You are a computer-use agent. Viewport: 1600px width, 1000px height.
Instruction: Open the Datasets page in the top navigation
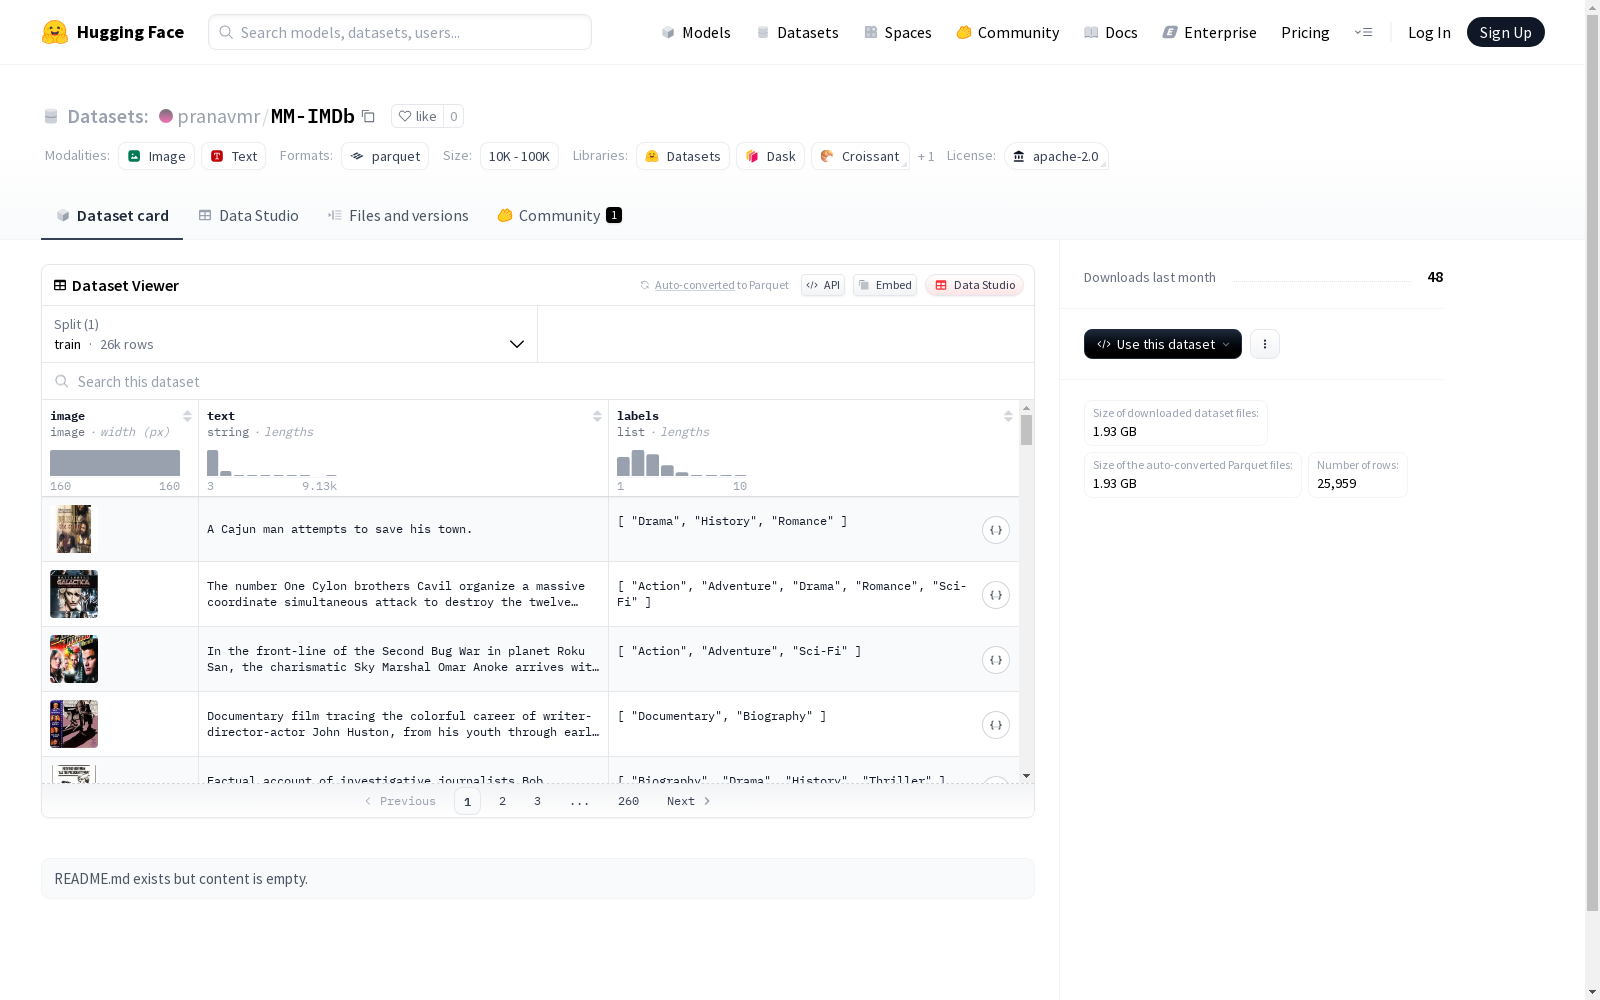click(797, 32)
